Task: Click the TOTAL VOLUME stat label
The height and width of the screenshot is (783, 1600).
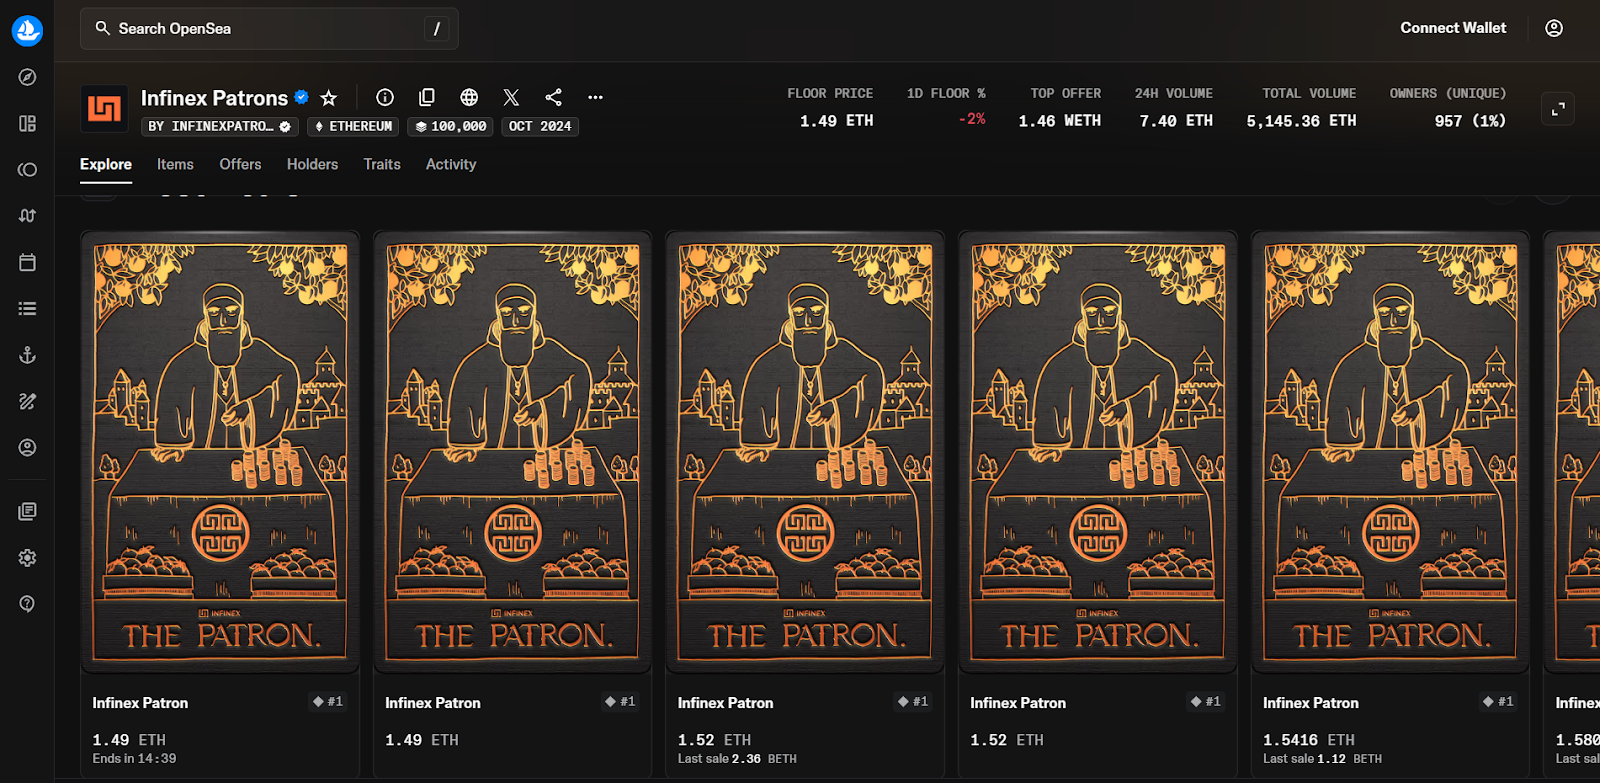Action: (1309, 93)
